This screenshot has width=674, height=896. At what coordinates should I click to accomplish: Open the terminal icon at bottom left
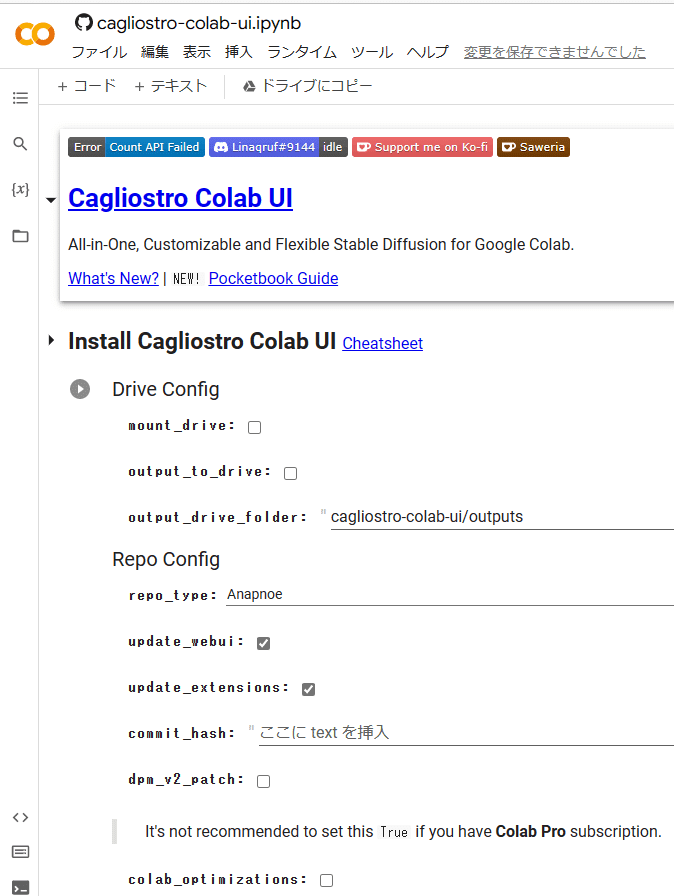click(x=20, y=886)
